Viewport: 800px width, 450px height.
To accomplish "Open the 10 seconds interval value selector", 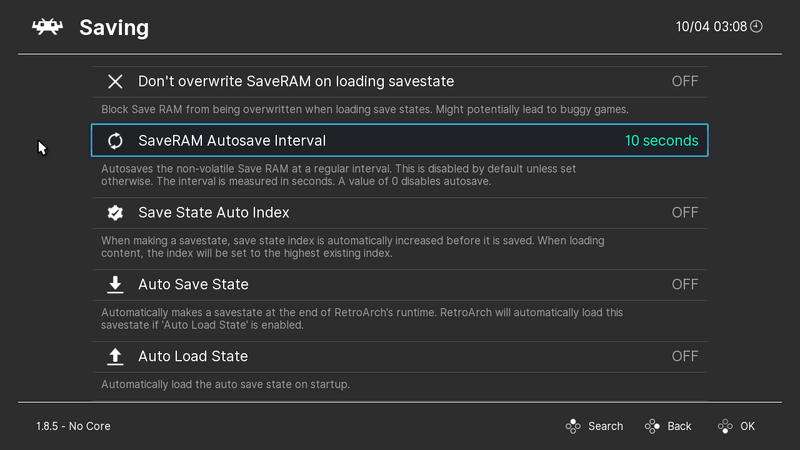I will click(x=661, y=141).
